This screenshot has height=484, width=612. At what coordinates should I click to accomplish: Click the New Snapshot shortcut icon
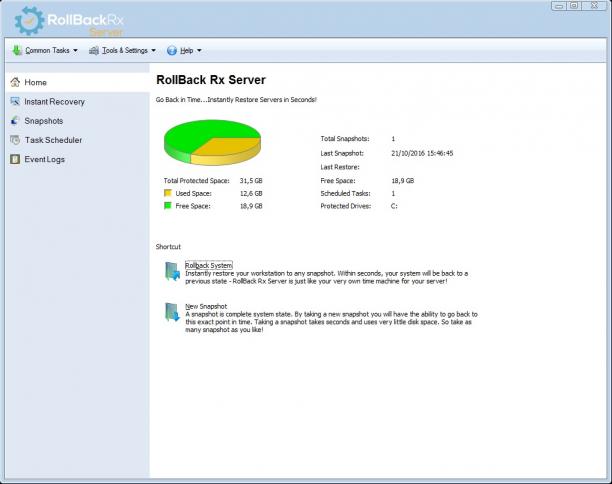pos(172,312)
